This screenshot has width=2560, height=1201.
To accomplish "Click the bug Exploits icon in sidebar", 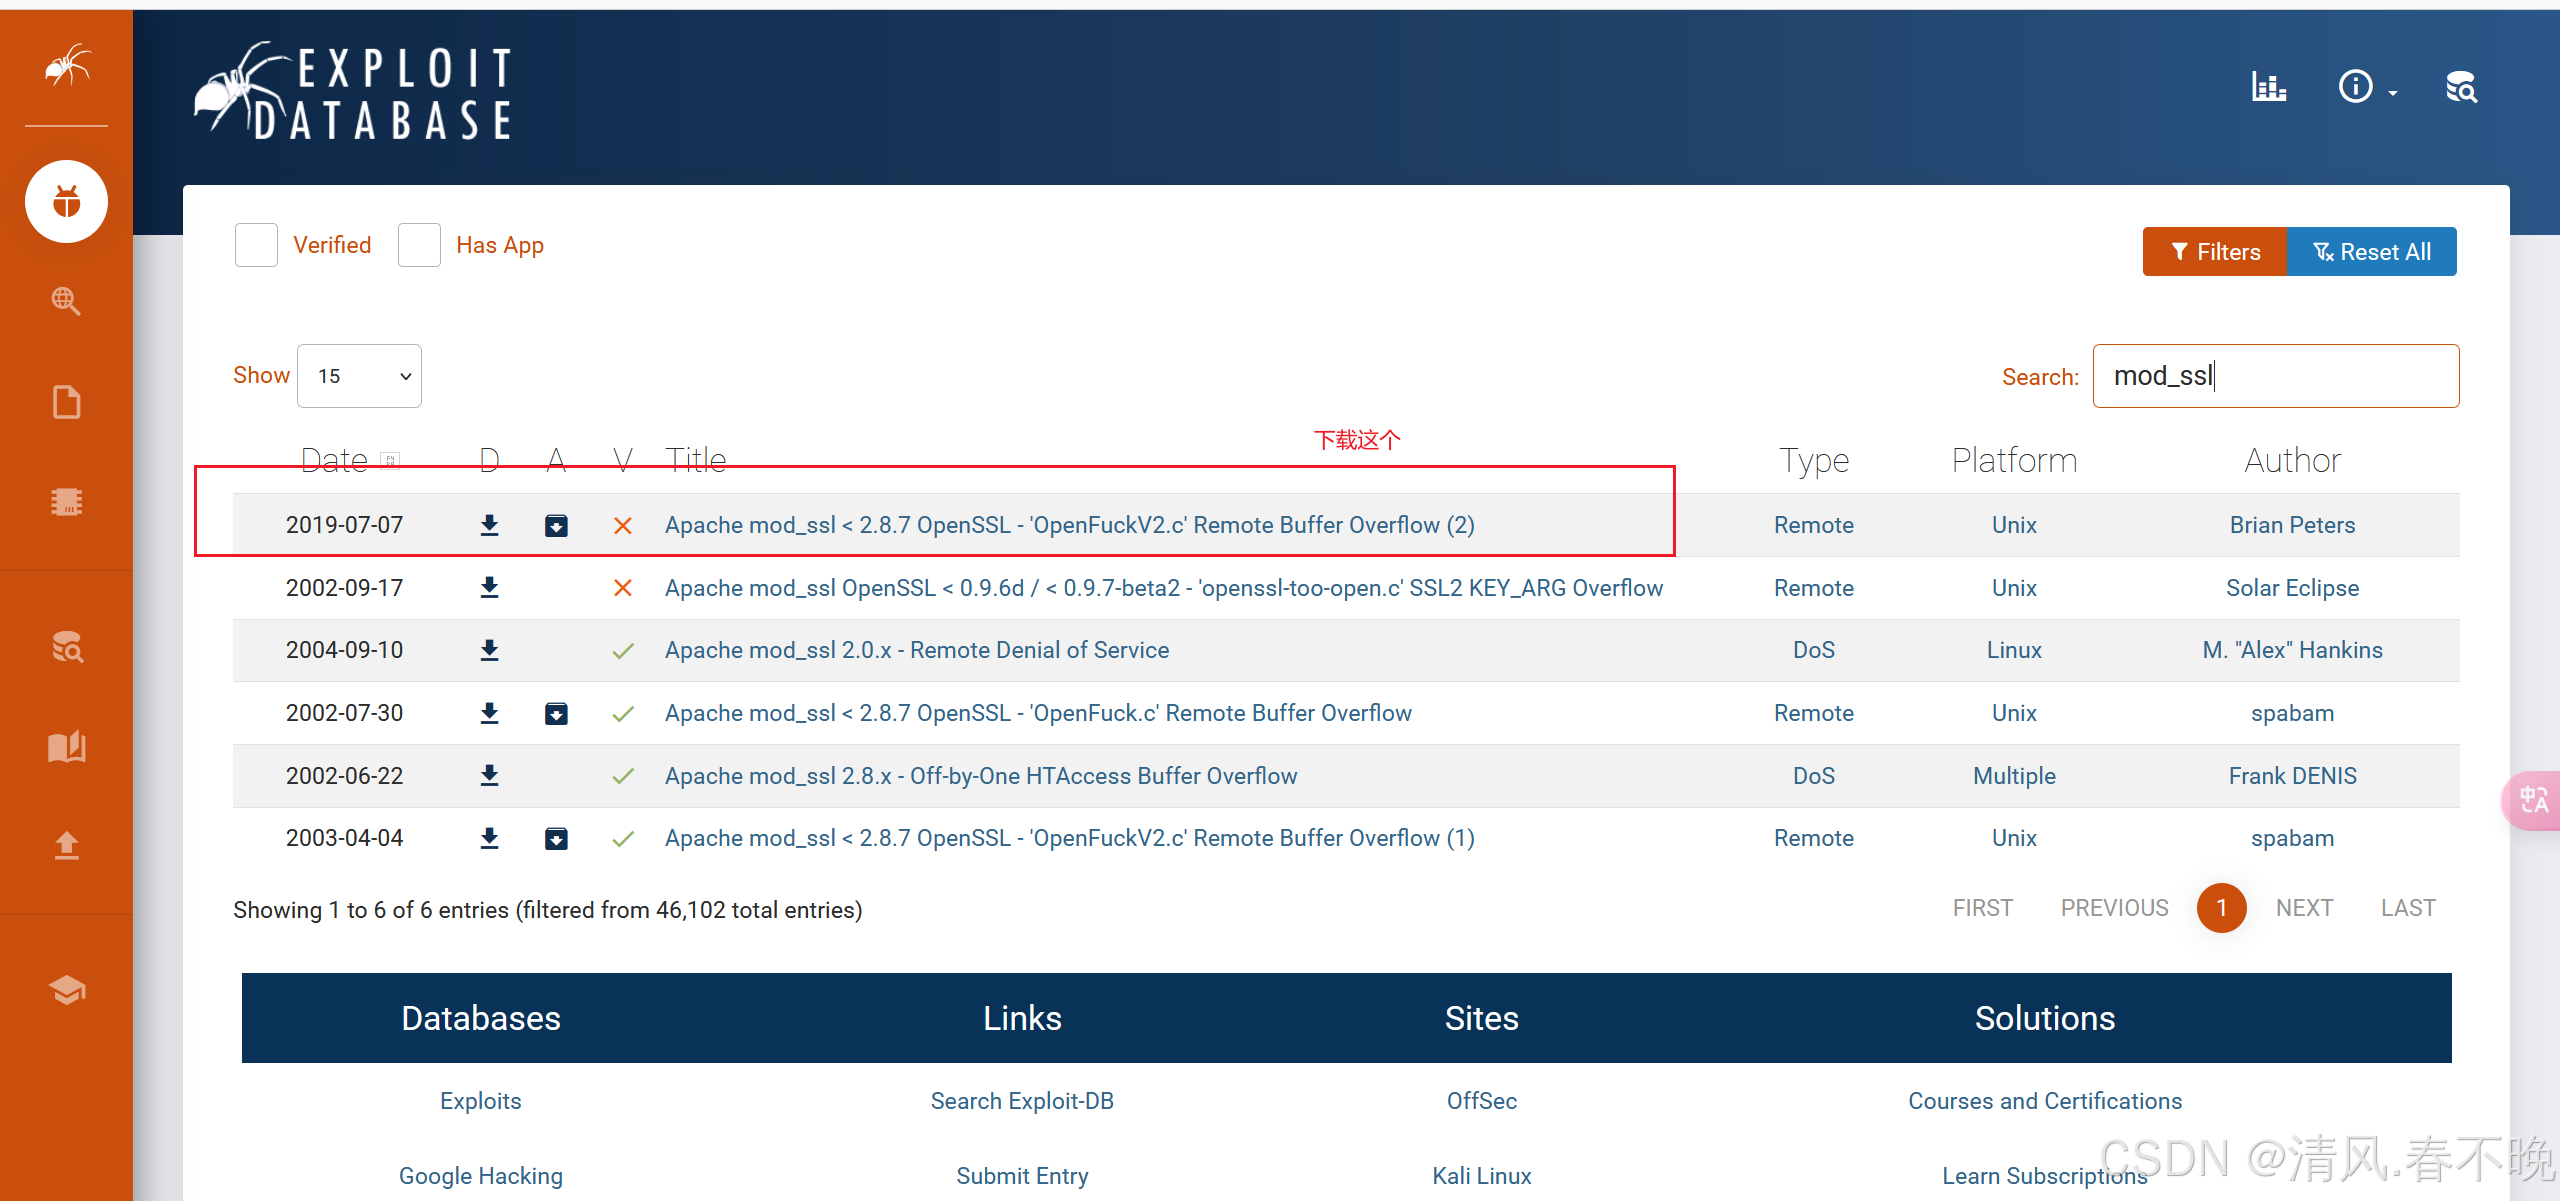I will coord(66,202).
